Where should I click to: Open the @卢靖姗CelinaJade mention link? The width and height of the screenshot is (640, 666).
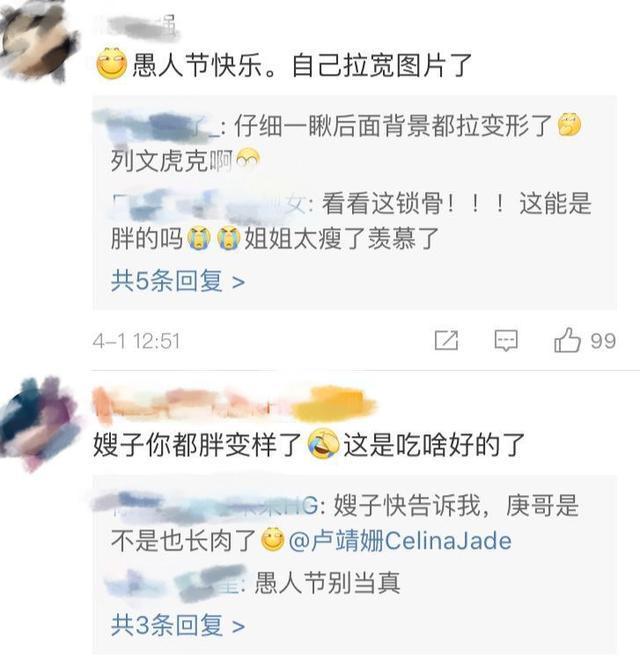coord(400,541)
